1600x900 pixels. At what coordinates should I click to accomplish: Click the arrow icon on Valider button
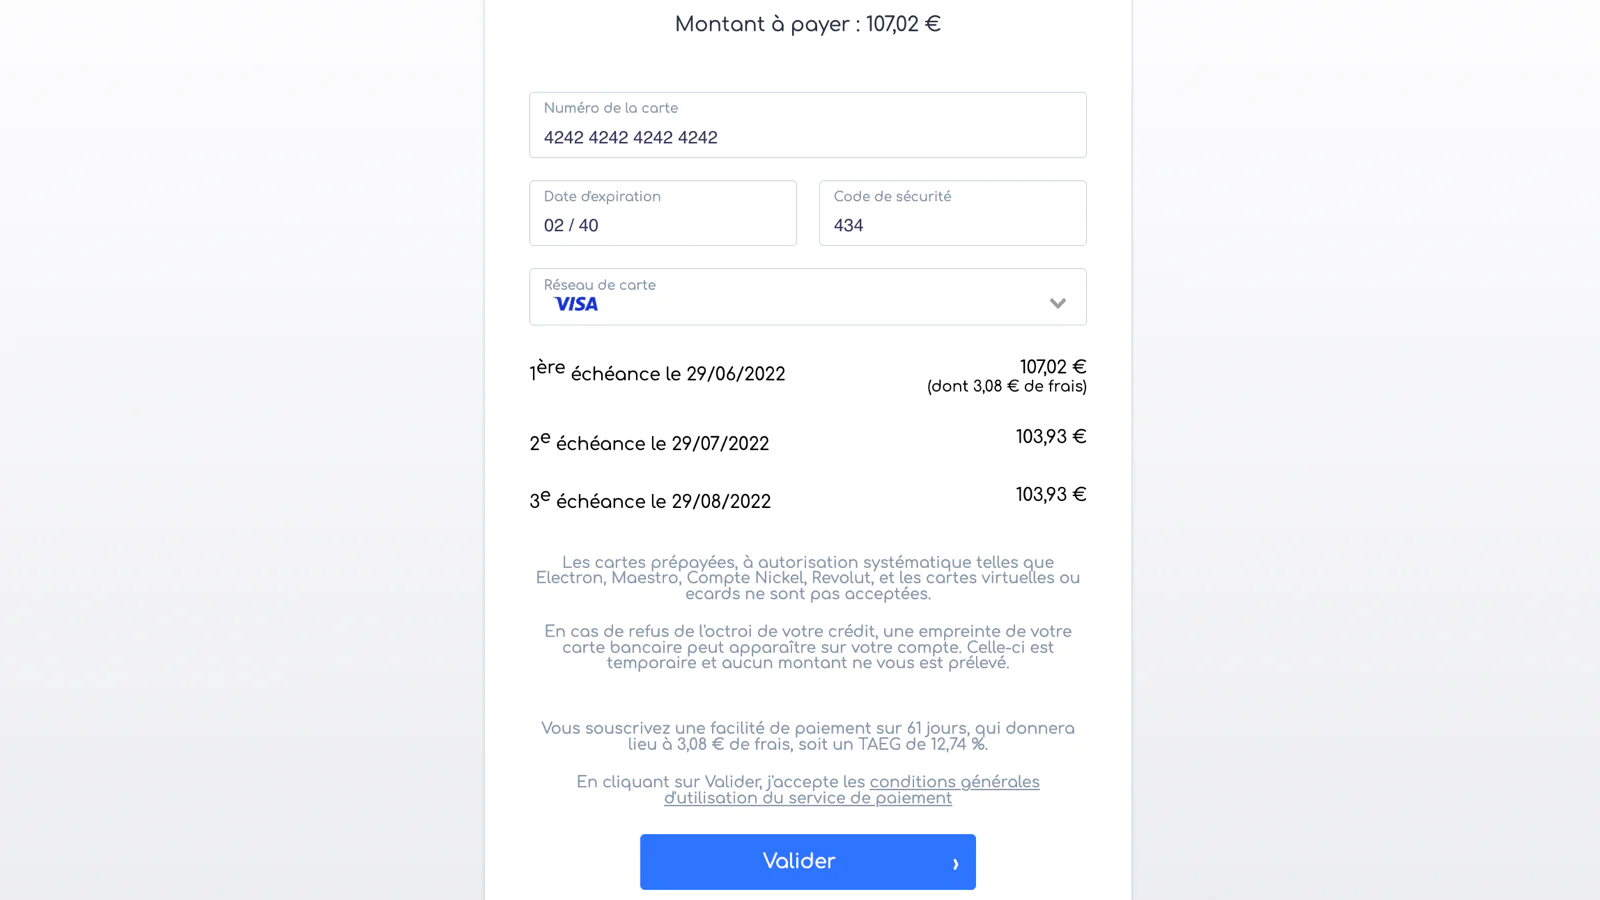click(955, 863)
